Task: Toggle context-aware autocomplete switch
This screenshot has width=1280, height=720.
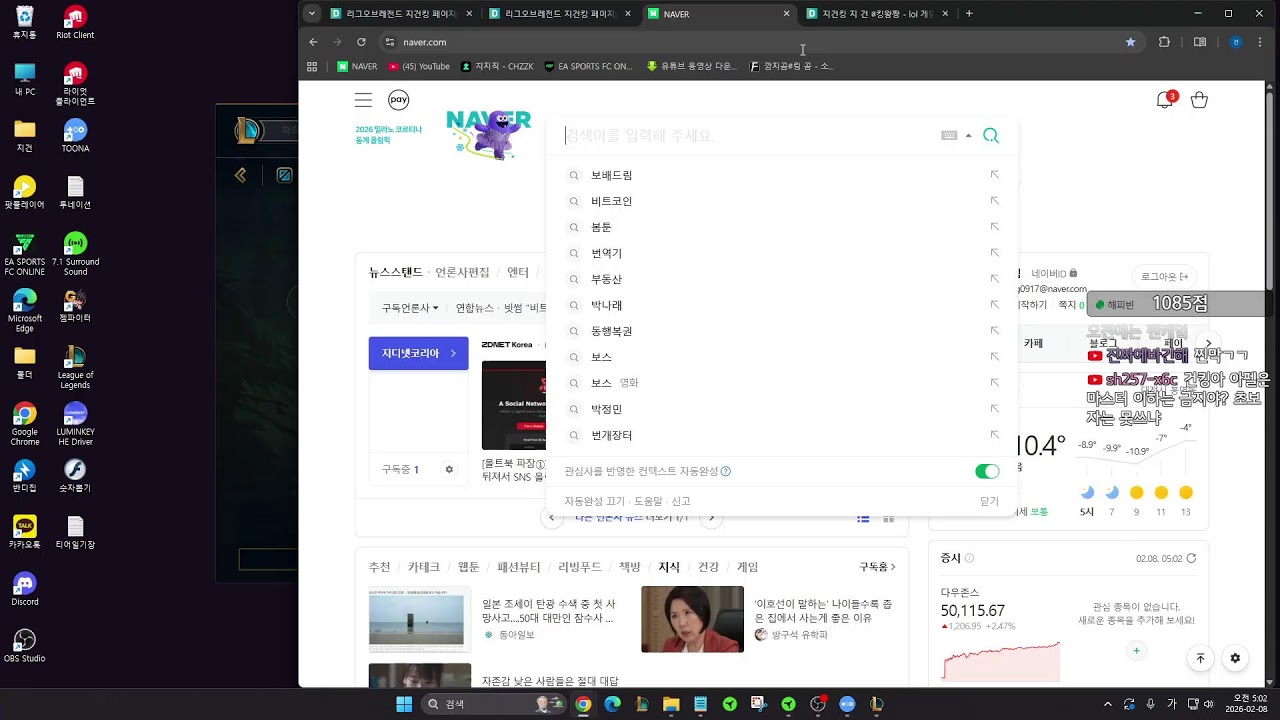Action: point(987,471)
